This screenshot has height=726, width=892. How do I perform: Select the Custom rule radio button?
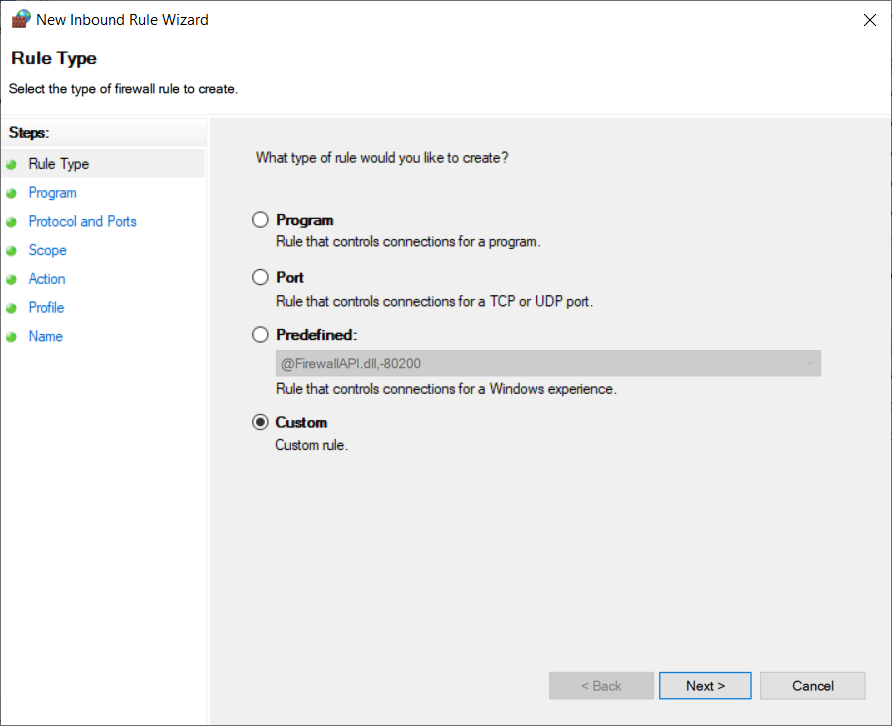(261, 422)
